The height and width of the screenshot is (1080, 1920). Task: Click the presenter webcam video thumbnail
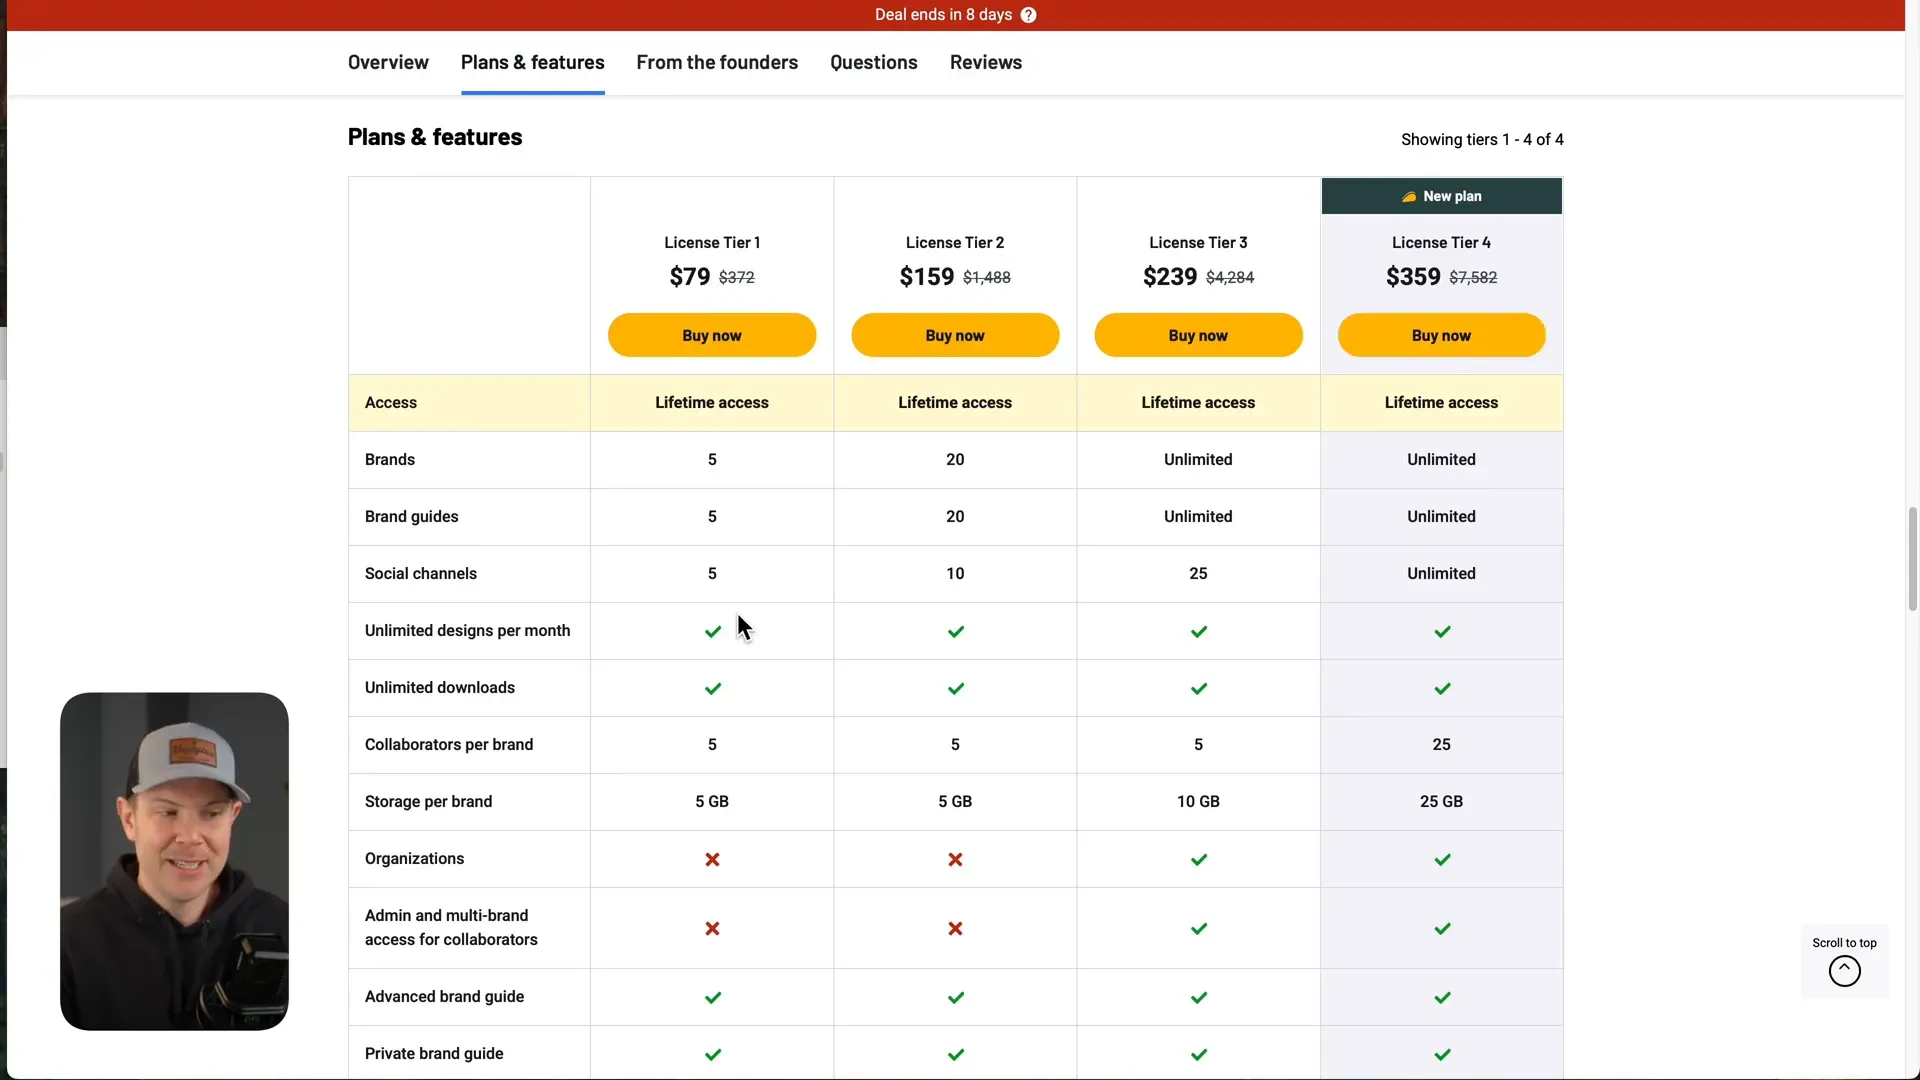click(174, 861)
